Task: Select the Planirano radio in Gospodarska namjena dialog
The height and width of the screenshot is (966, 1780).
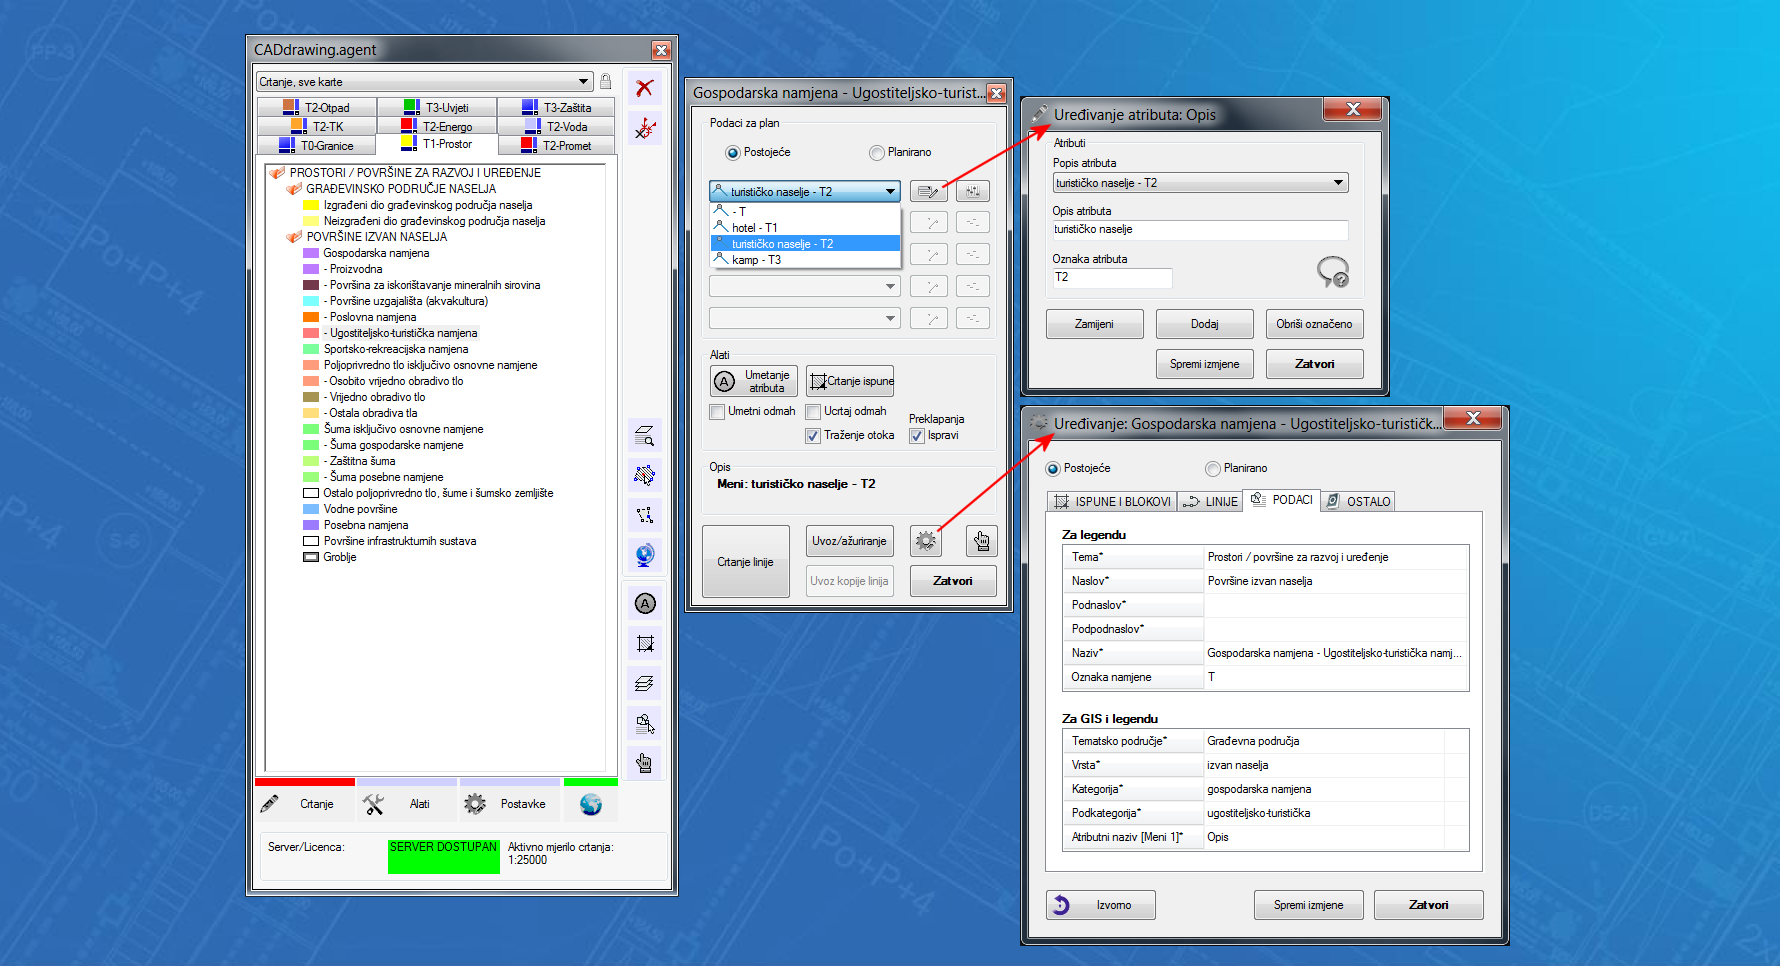Action: (x=877, y=153)
